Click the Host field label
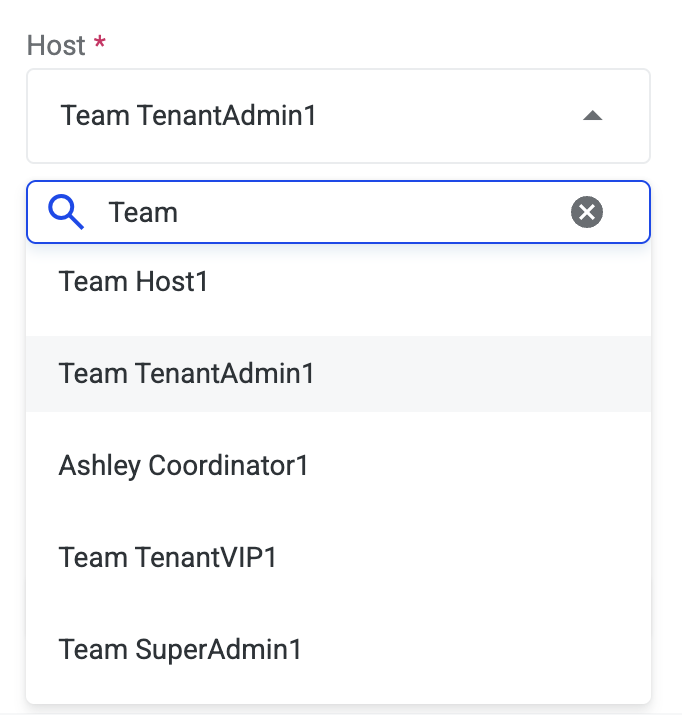 click(56, 46)
